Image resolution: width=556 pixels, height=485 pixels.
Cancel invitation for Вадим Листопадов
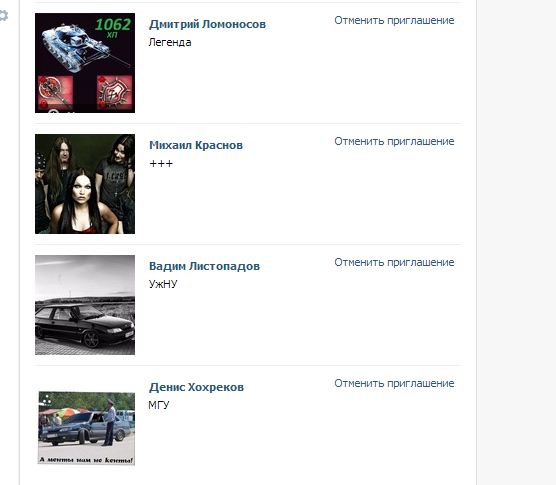click(x=394, y=262)
